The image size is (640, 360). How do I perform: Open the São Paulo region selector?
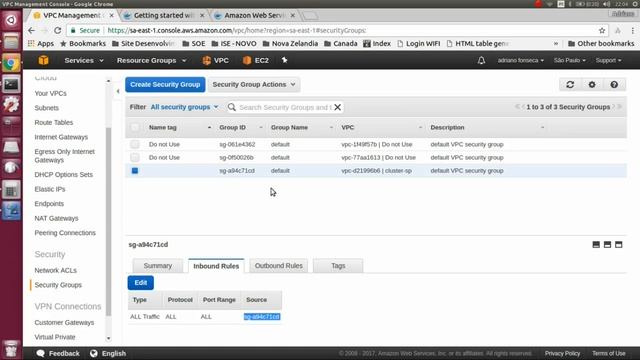569,60
